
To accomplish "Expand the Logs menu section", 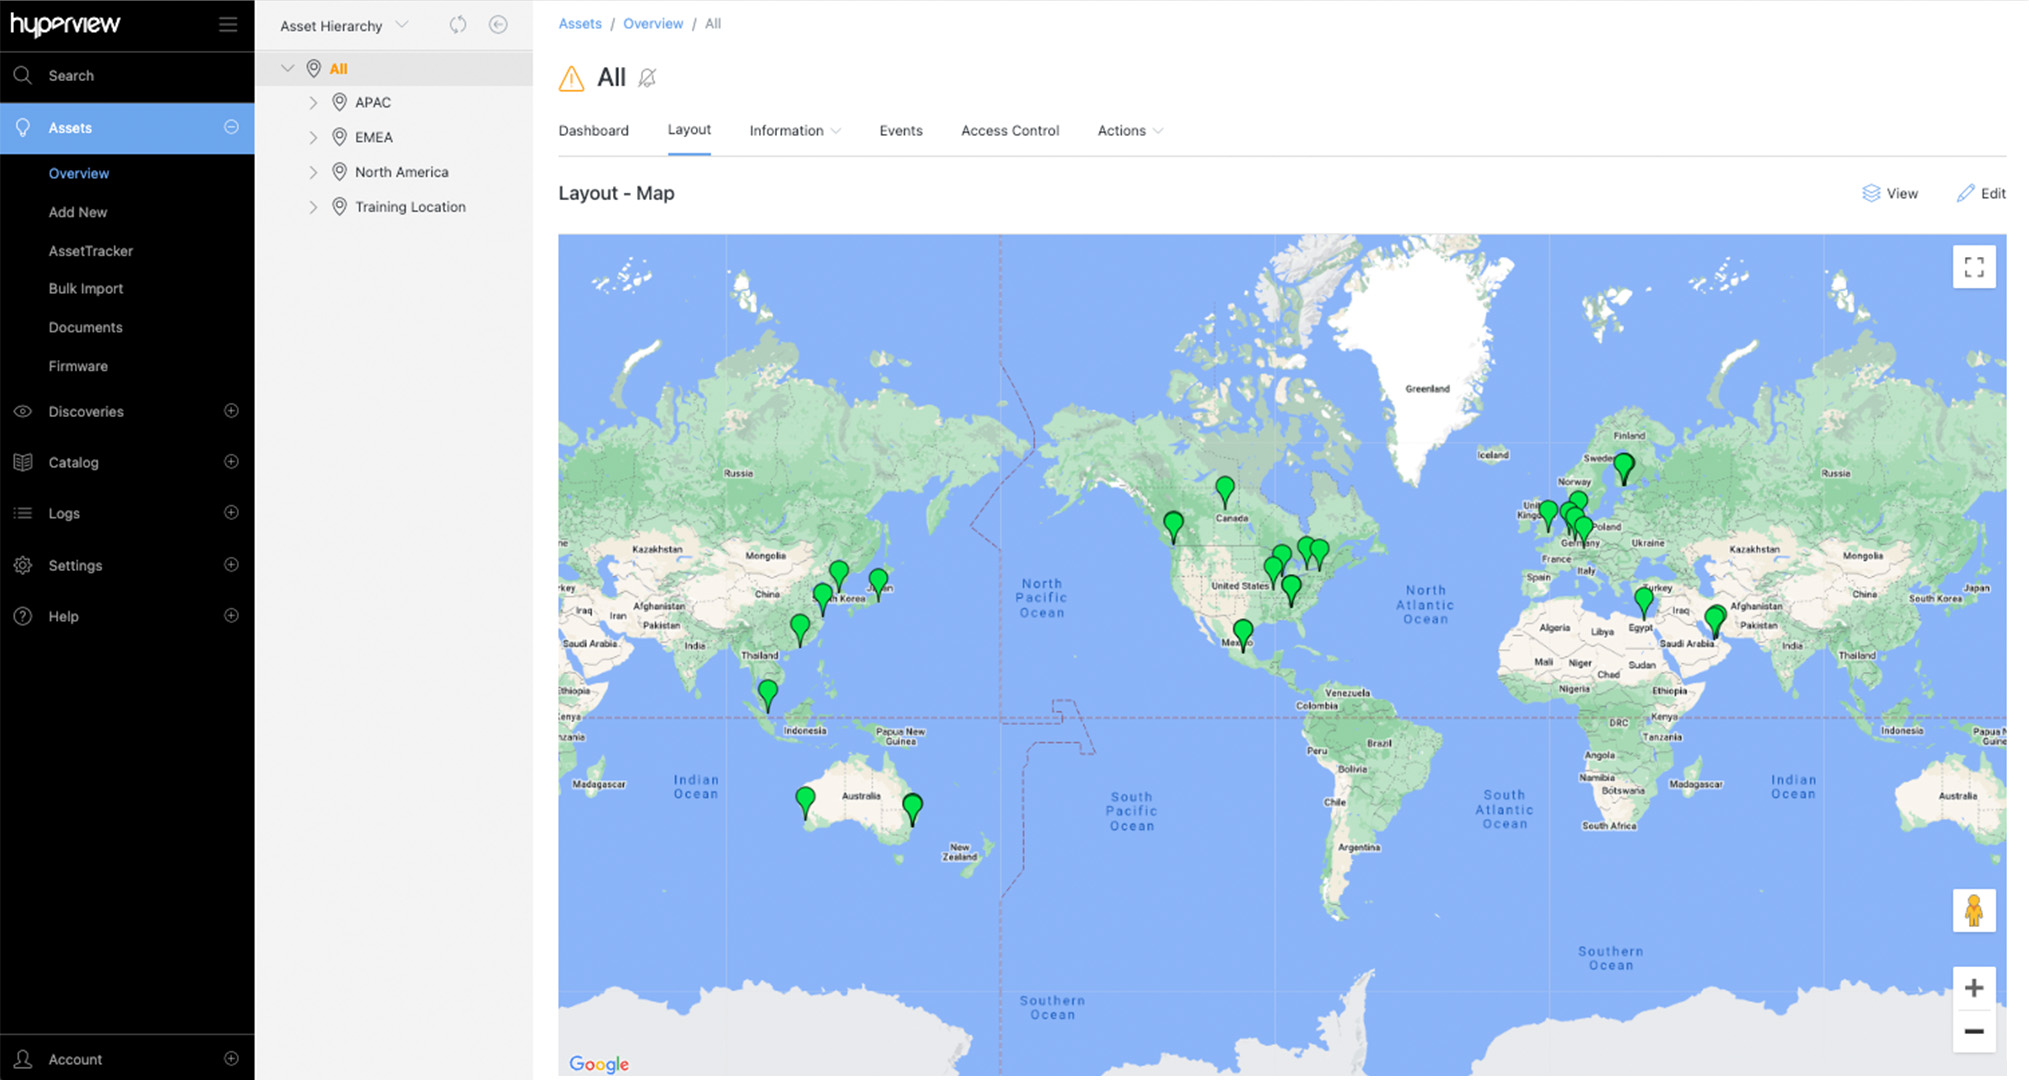I will click(231, 513).
